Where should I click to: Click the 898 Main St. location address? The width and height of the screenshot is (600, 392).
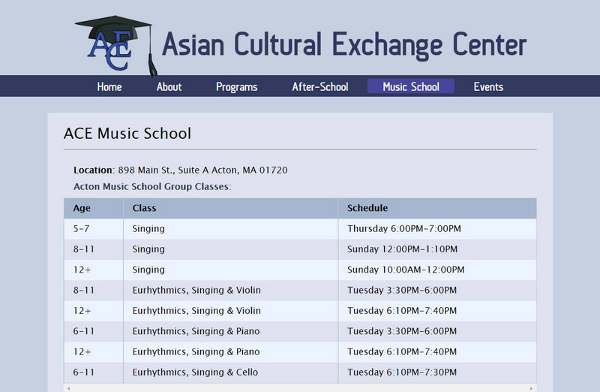tap(202, 170)
